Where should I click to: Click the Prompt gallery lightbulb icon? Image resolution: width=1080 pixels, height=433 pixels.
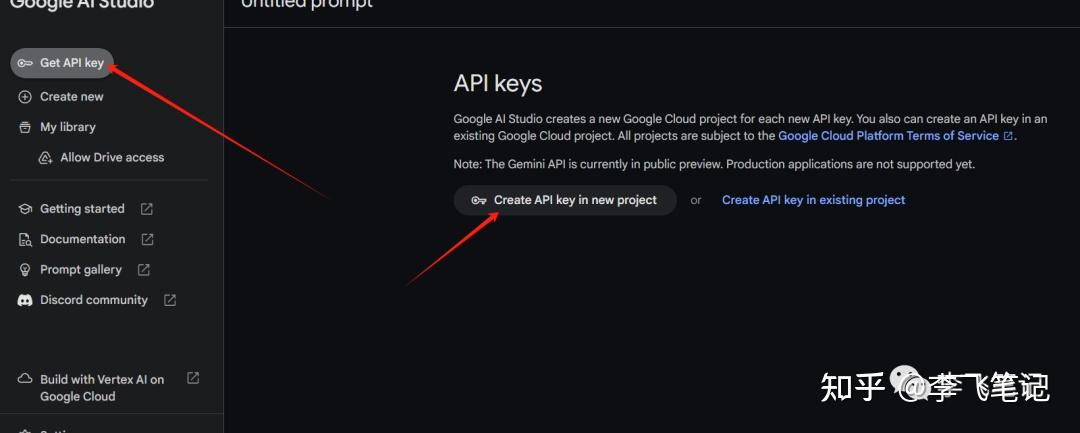25,270
